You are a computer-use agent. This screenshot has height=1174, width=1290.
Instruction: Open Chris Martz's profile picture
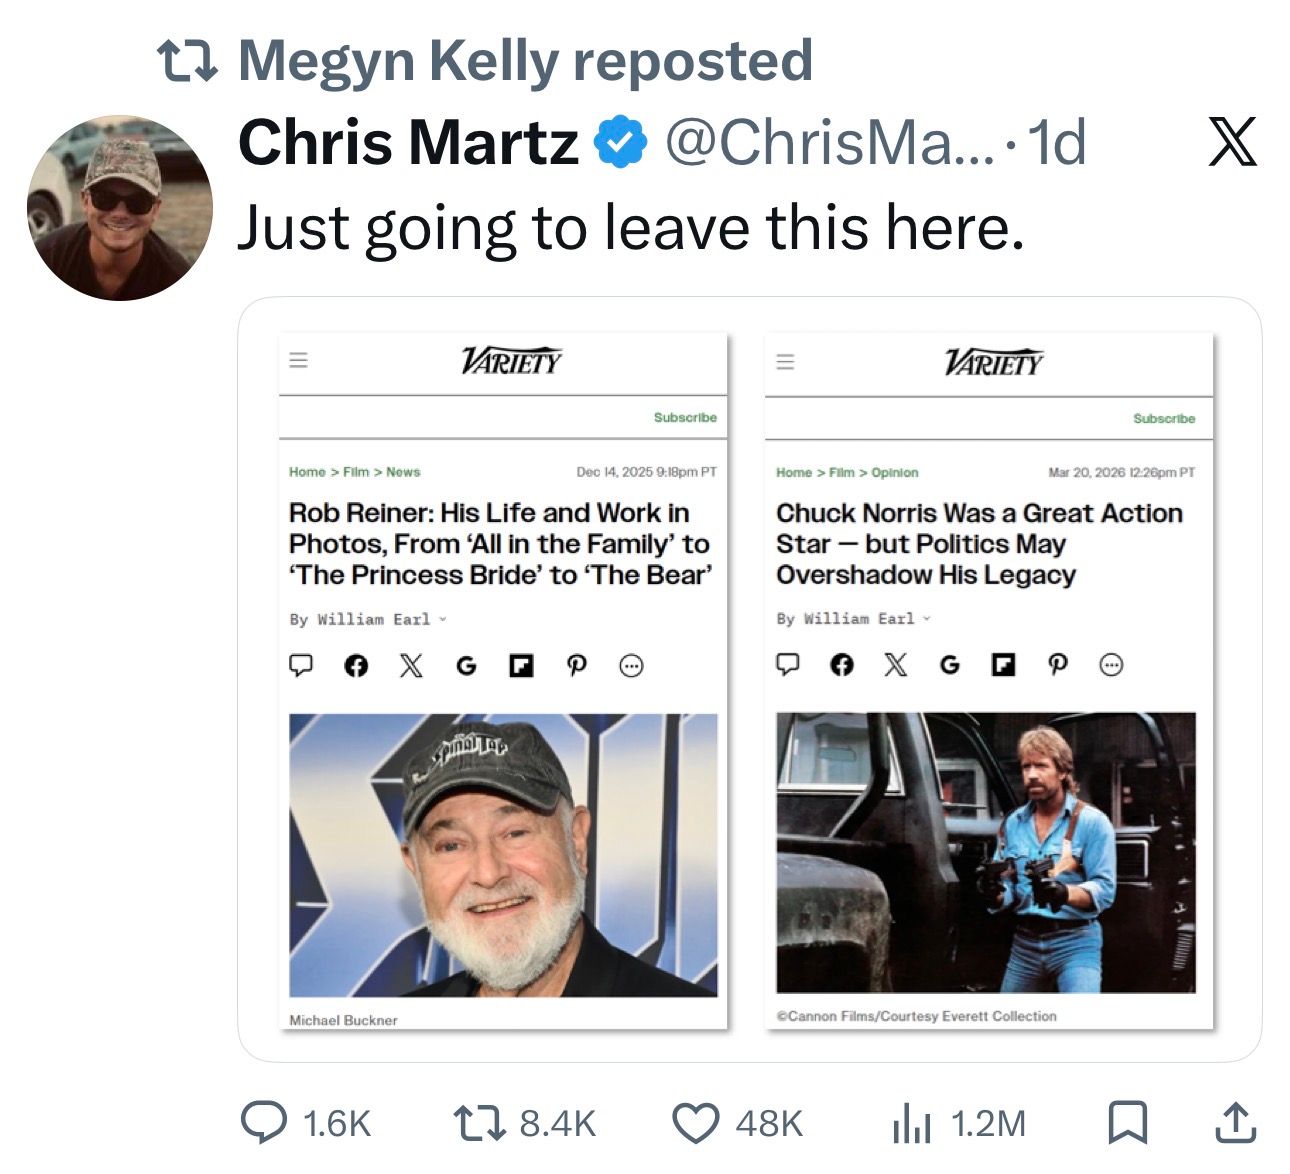pyautogui.click(x=120, y=208)
